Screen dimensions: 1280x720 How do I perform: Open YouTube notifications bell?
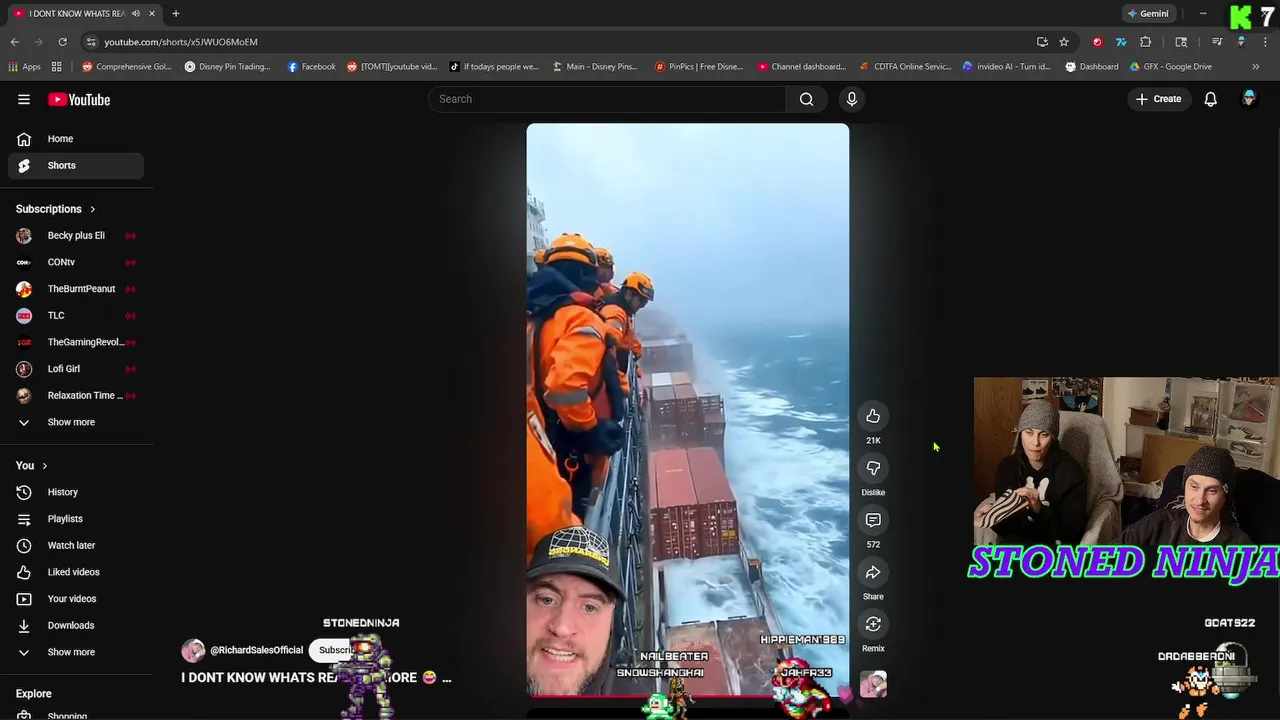click(x=1210, y=99)
